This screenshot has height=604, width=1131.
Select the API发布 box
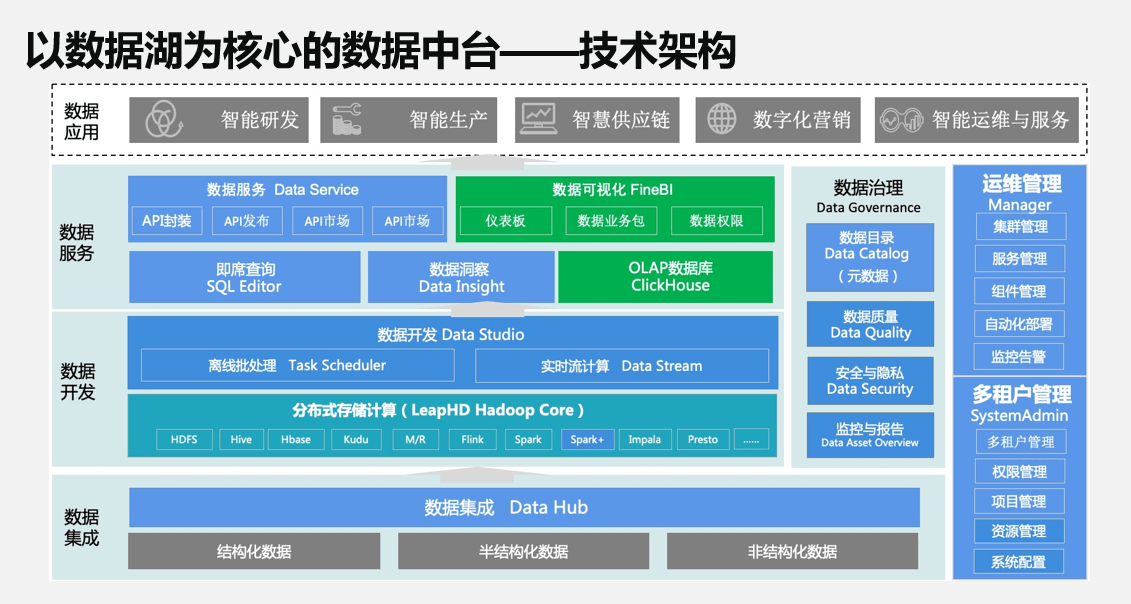click(x=246, y=221)
